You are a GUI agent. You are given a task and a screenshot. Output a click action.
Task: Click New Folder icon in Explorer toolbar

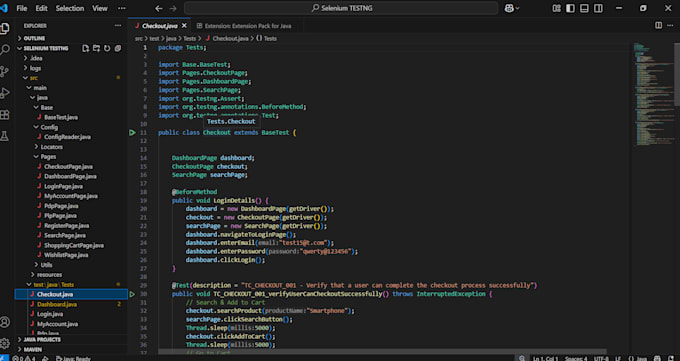pyautogui.click(x=96, y=48)
